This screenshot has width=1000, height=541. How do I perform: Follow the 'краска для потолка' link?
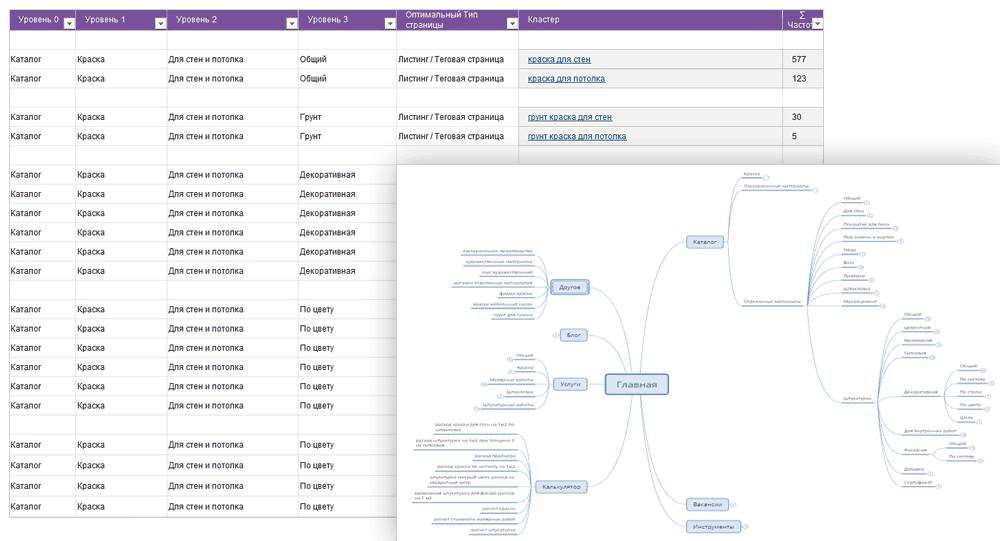(x=566, y=79)
